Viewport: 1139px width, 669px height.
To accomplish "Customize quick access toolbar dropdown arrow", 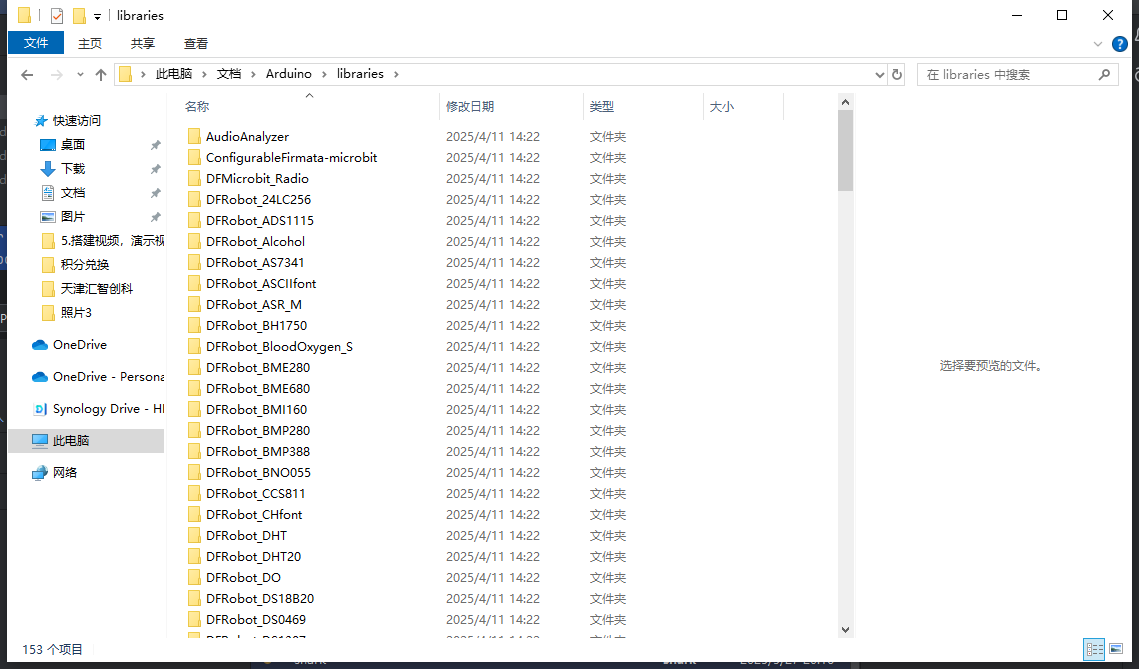I will pos(97,16).
